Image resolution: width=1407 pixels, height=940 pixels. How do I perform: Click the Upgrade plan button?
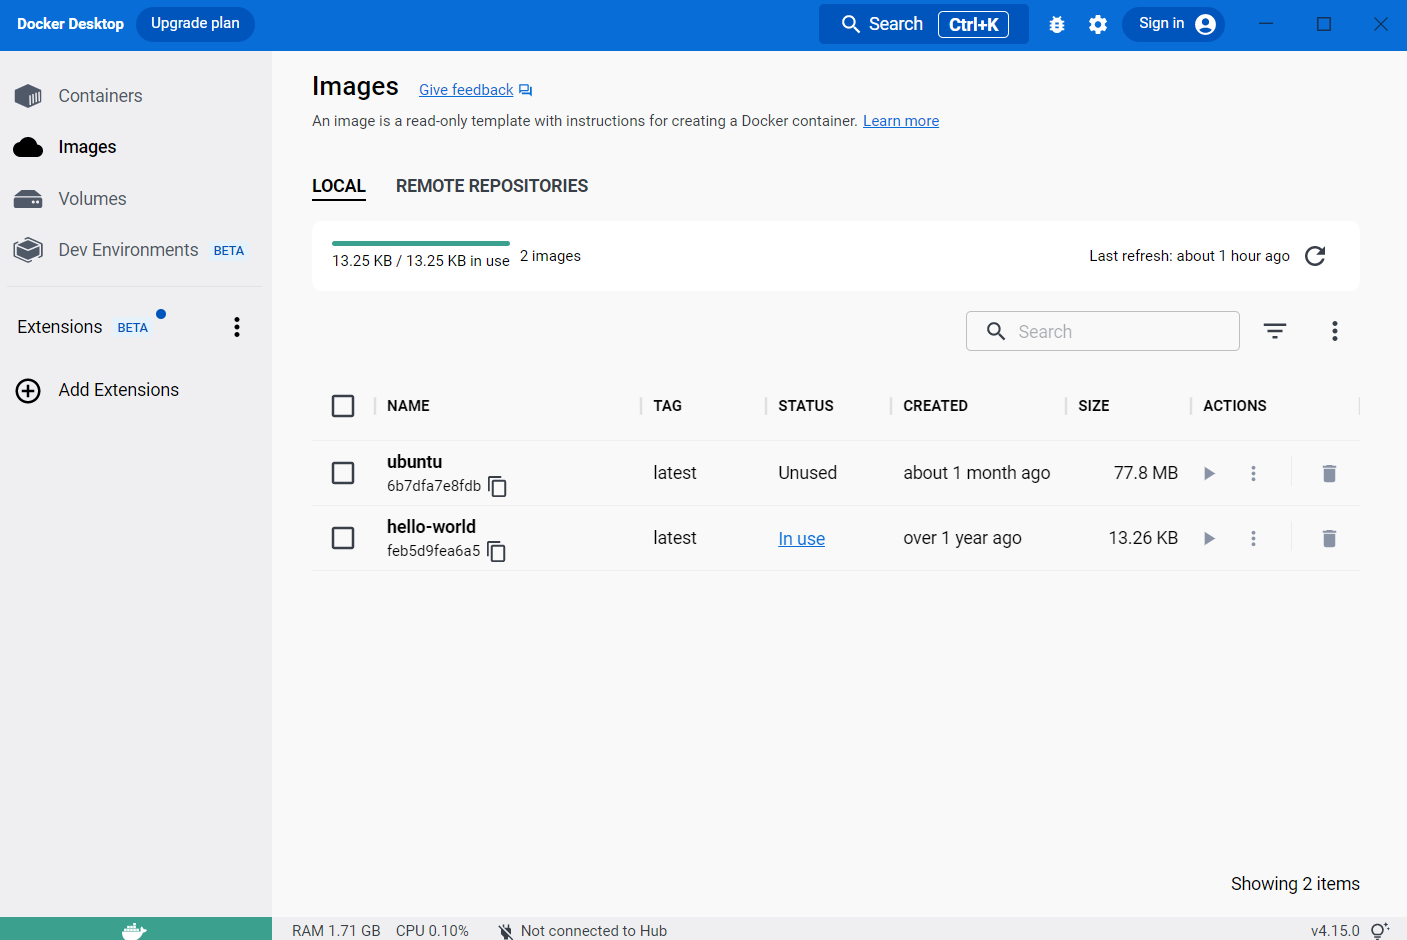point(195,24)
